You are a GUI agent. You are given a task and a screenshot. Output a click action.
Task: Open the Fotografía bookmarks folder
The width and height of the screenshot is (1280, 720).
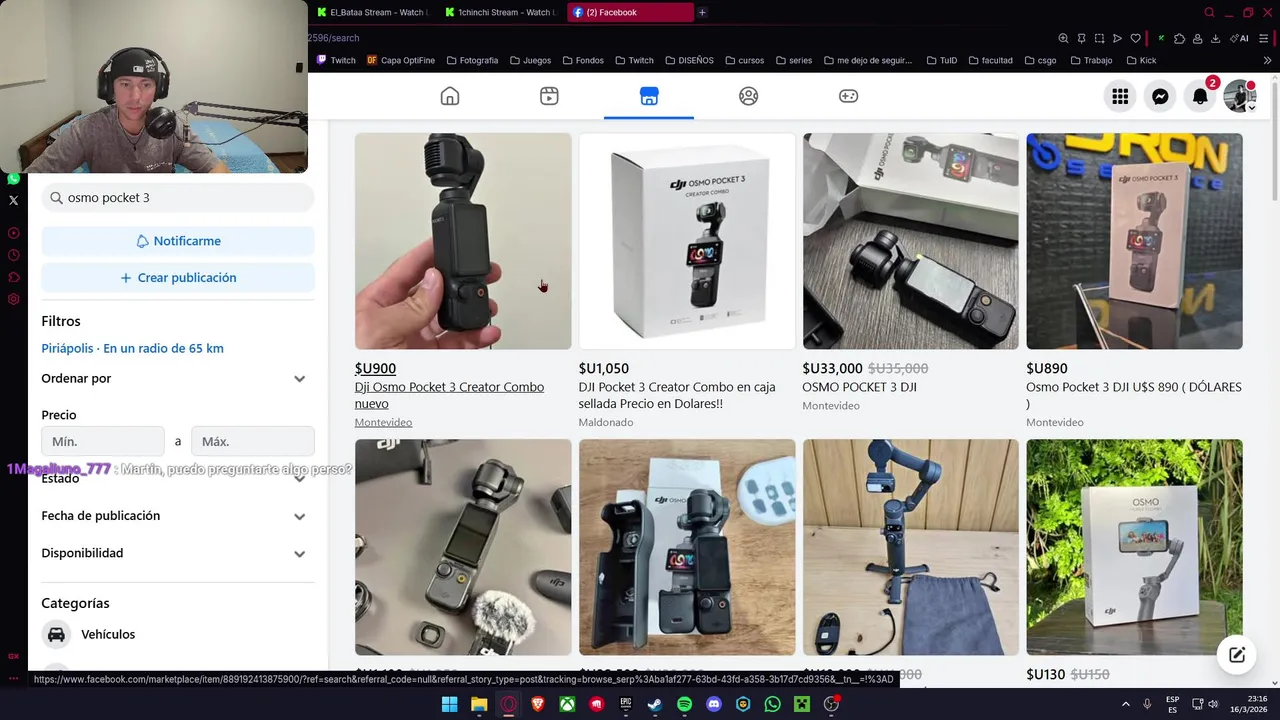click(x=472, y=60)
